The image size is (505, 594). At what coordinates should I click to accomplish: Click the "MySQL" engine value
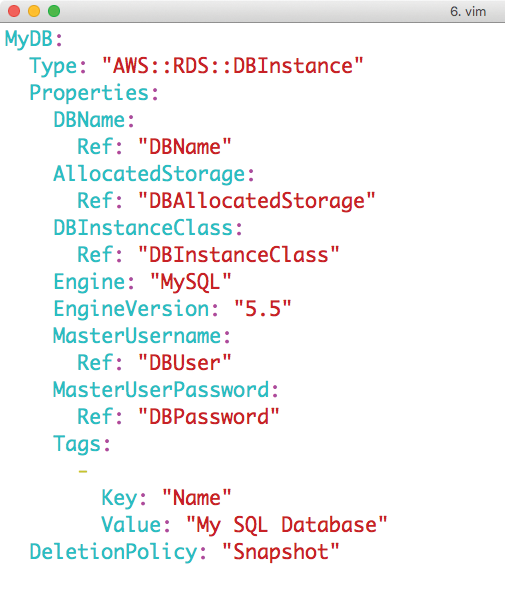(191, 282)
